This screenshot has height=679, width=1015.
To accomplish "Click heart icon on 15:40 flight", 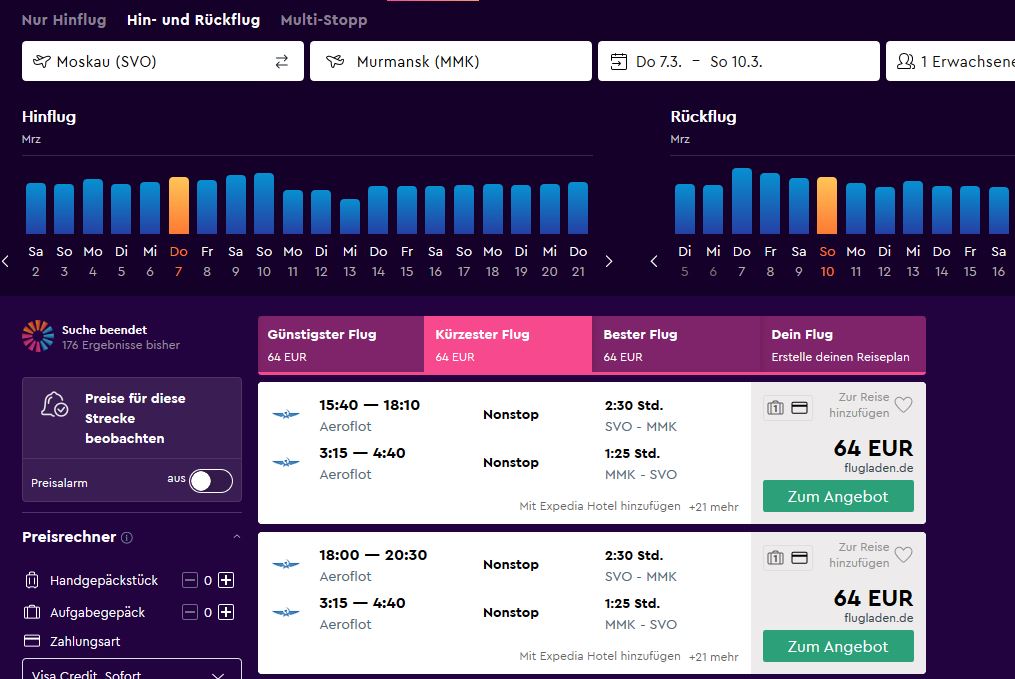I will point(903,405).
